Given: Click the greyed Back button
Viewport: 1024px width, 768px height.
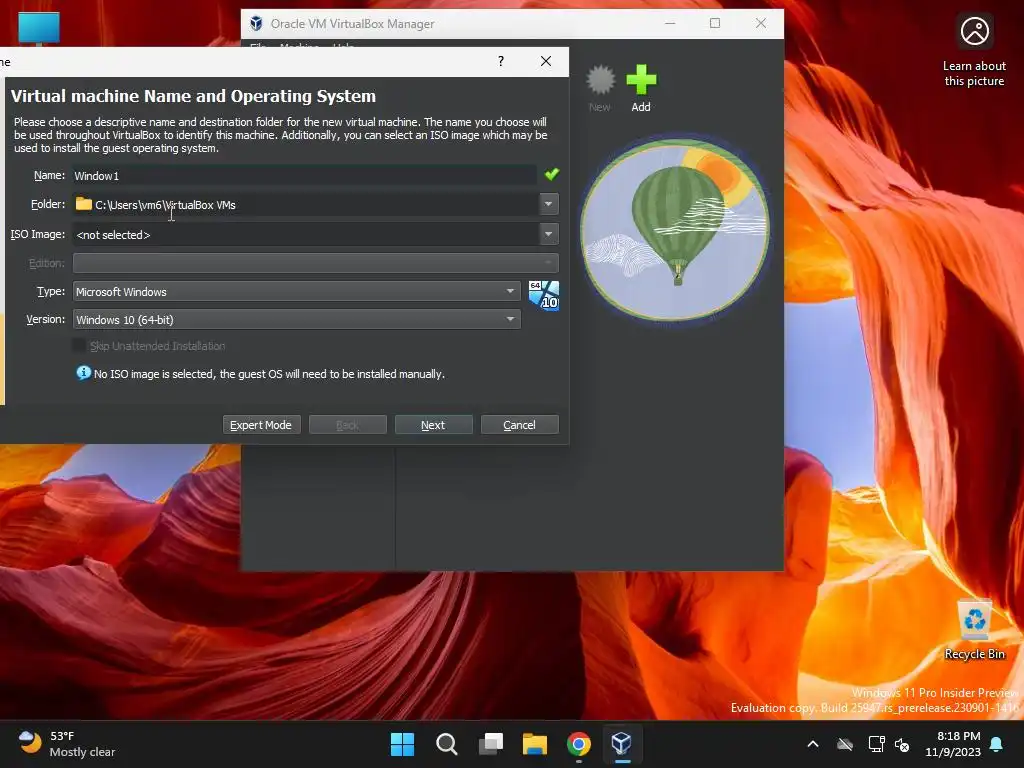Looking at the screenshot, I should [x=347, y=424].
